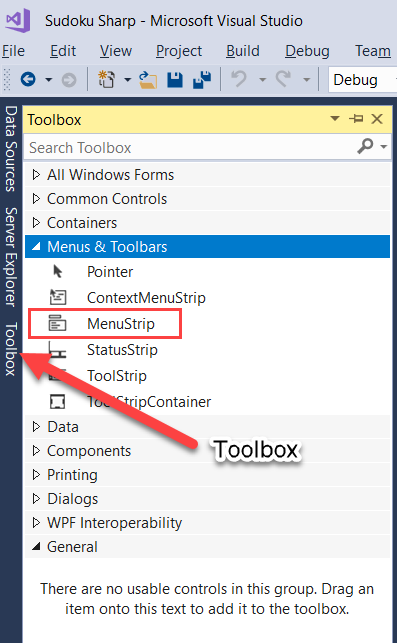Click the Save All icon

point(202,80)
